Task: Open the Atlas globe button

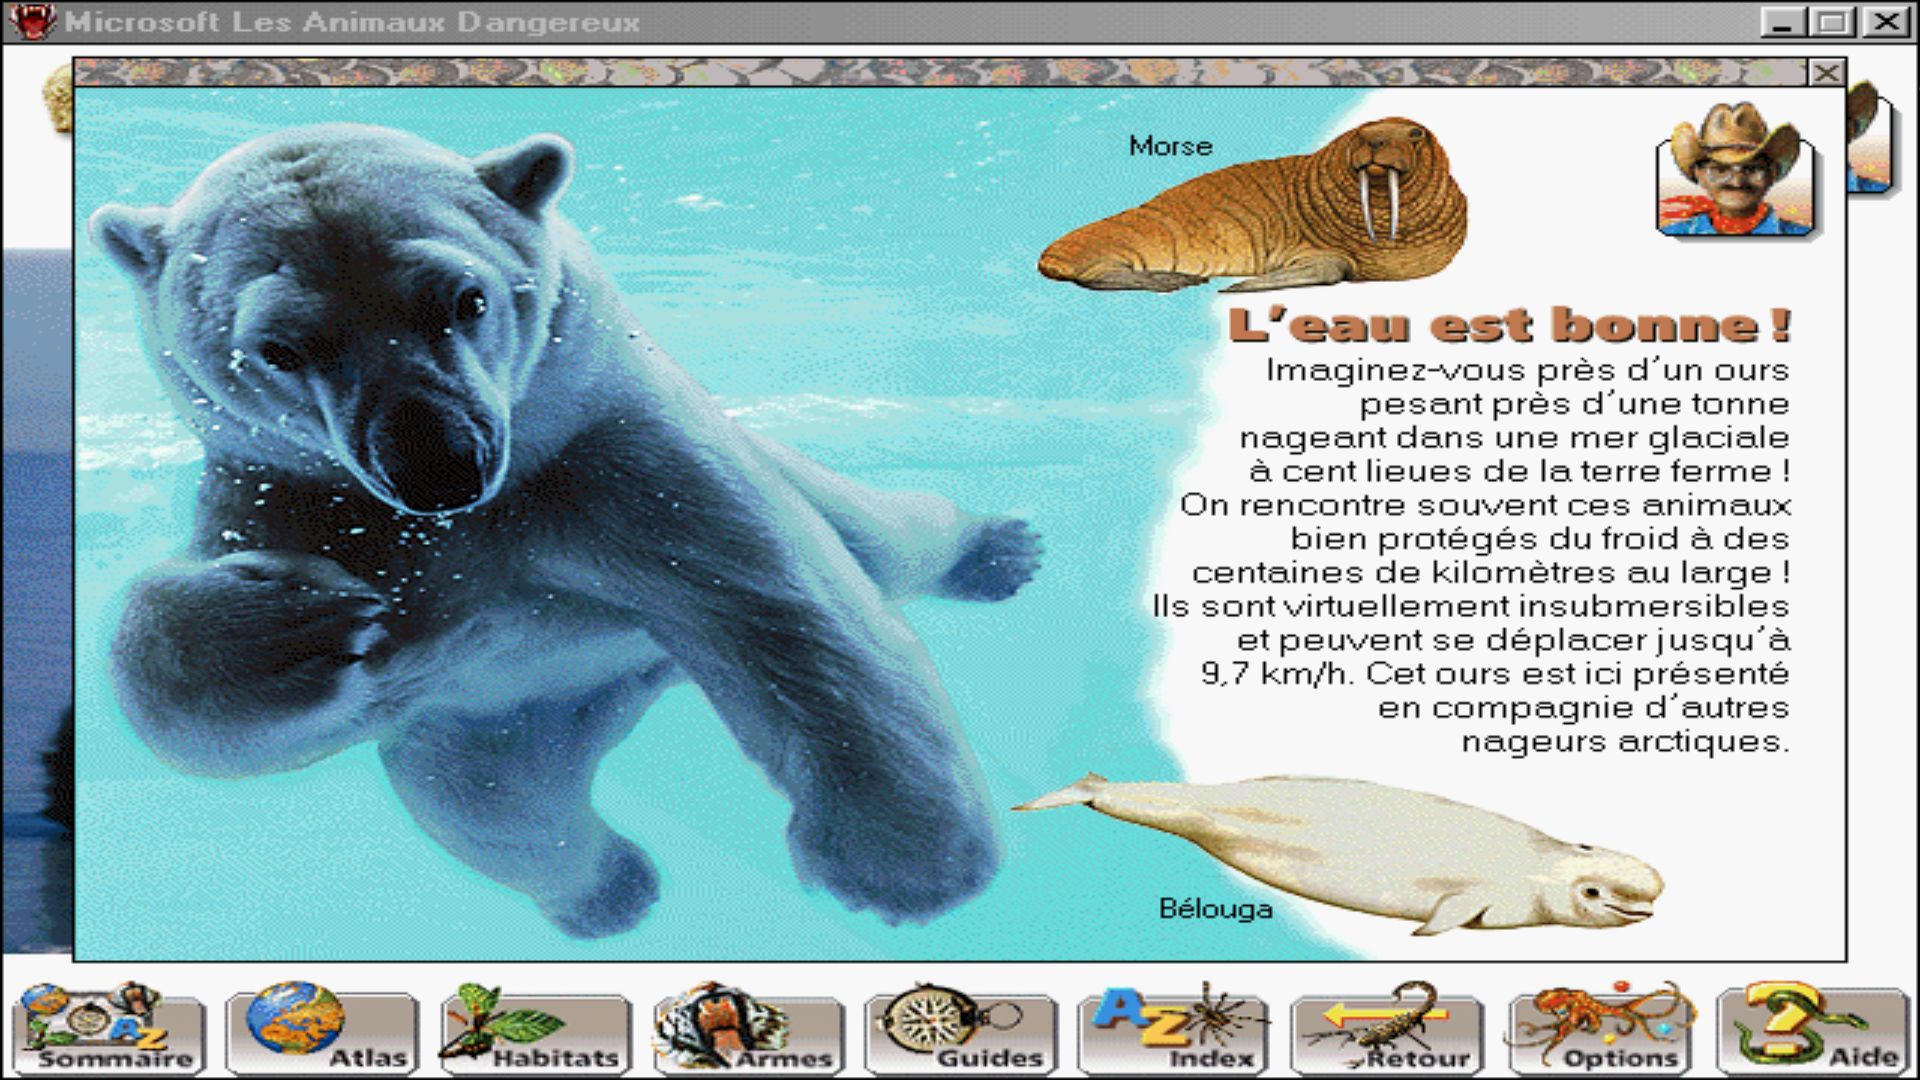Action: click(x=322, y=1029)
